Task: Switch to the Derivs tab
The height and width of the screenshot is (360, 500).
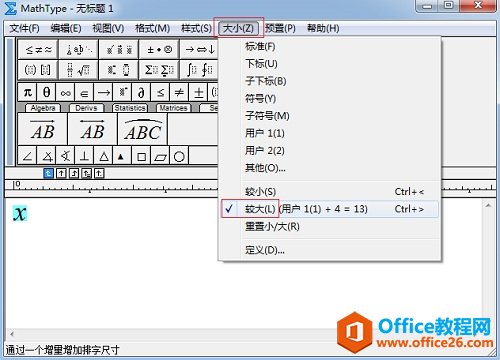Action: (x=86, y=108)
